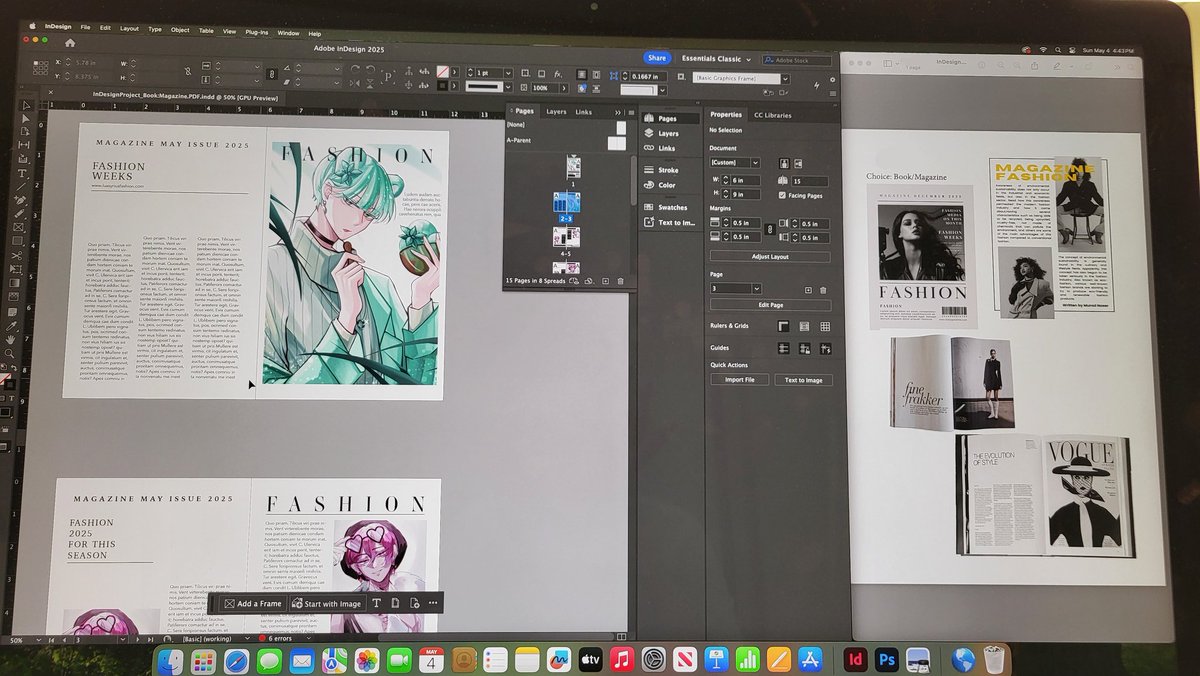Click the Text to Image button
1200x676 pixels.
coord(803,380)
